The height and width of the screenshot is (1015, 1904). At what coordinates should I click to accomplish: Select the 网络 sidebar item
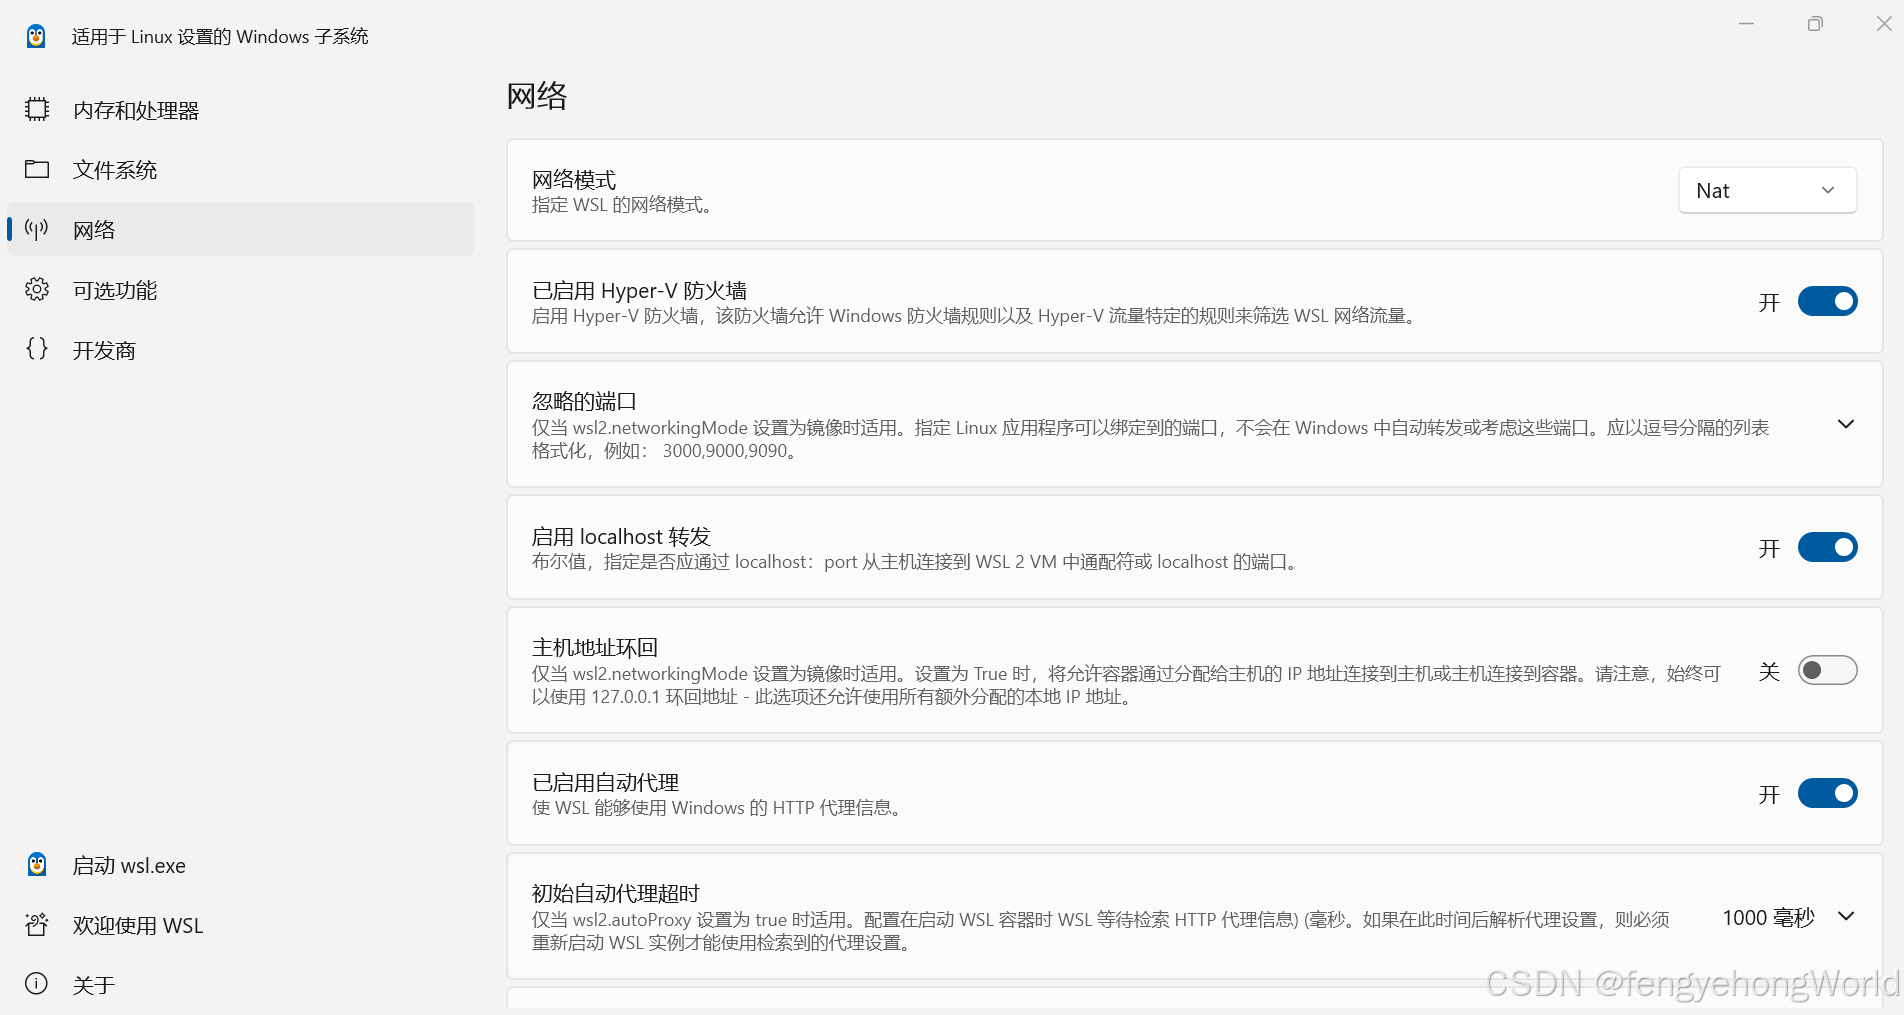click(240, 230)
